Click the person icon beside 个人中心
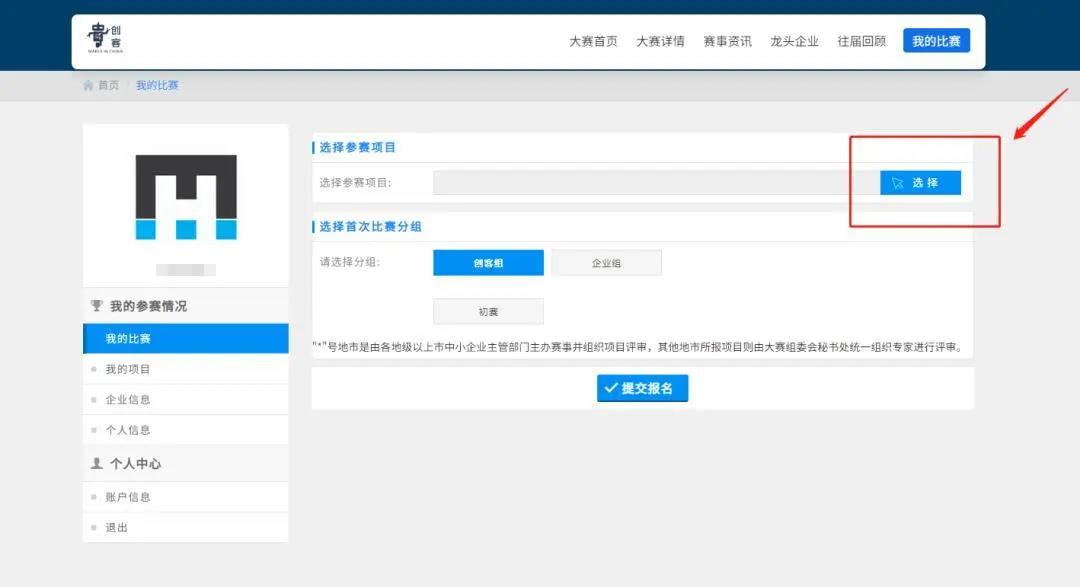 coord(97,464)
